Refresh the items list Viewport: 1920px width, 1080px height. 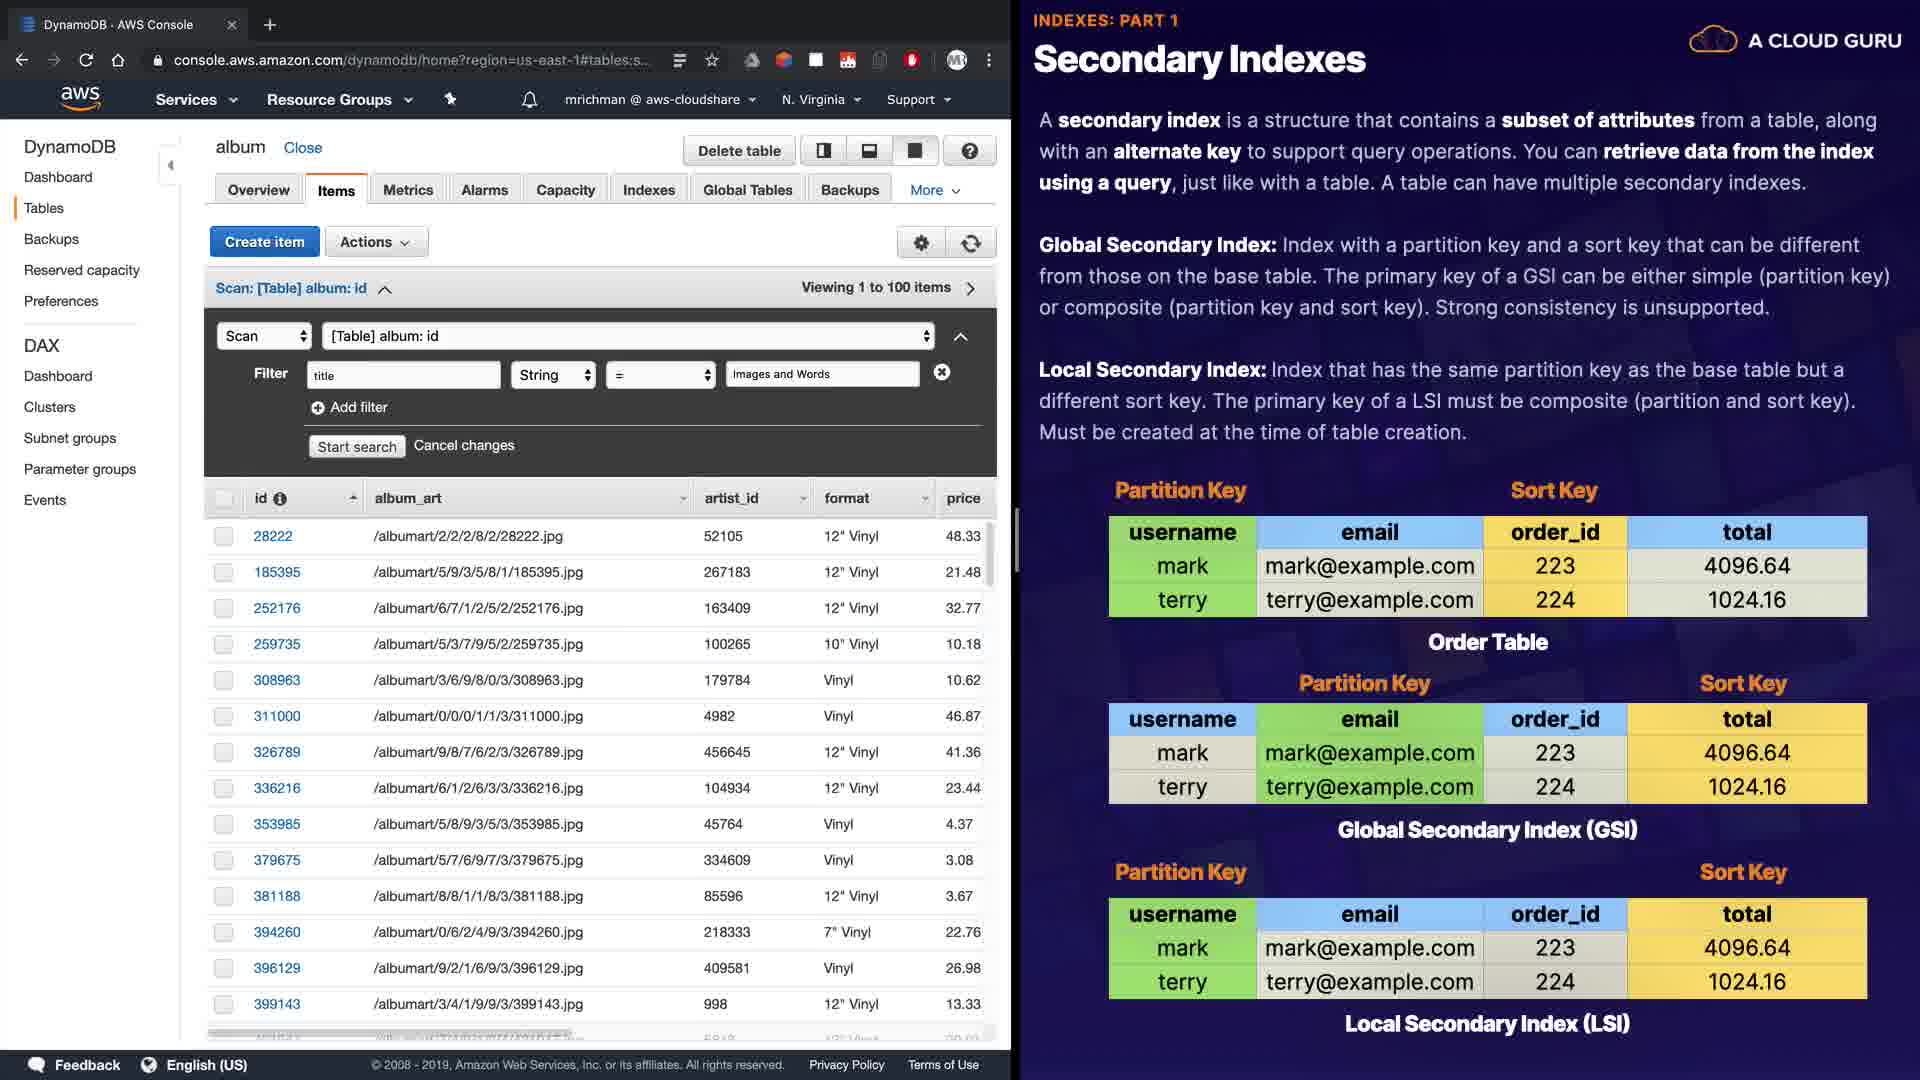point(970,243)
